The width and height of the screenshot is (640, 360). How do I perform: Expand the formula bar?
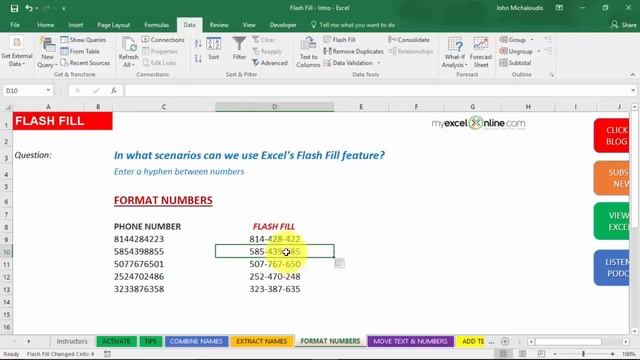[633, 90]
